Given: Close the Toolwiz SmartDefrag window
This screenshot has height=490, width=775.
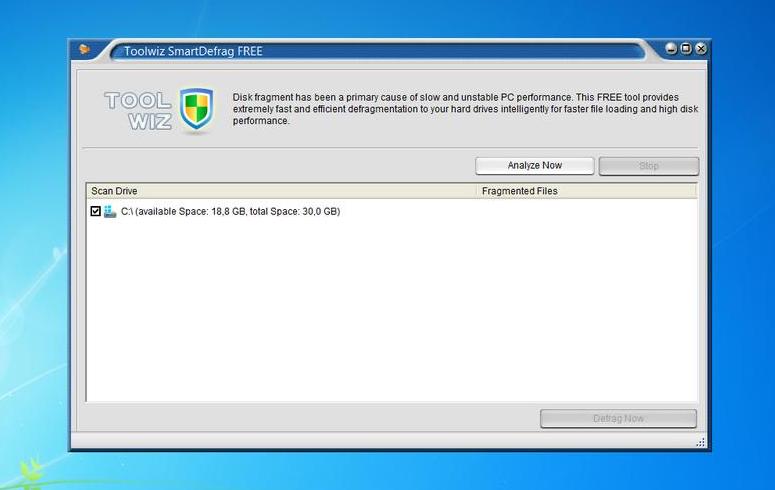Looking at the screenshot, I should 700,48.
